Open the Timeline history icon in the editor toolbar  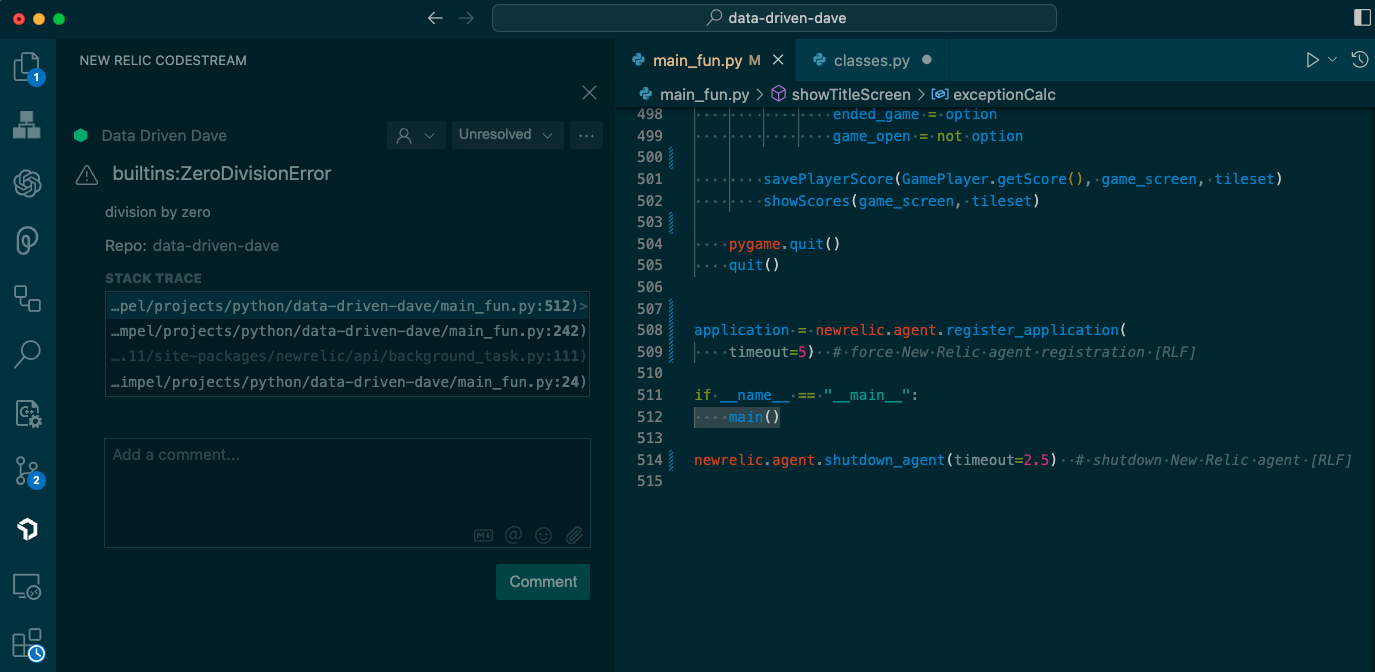(1359, 59)
